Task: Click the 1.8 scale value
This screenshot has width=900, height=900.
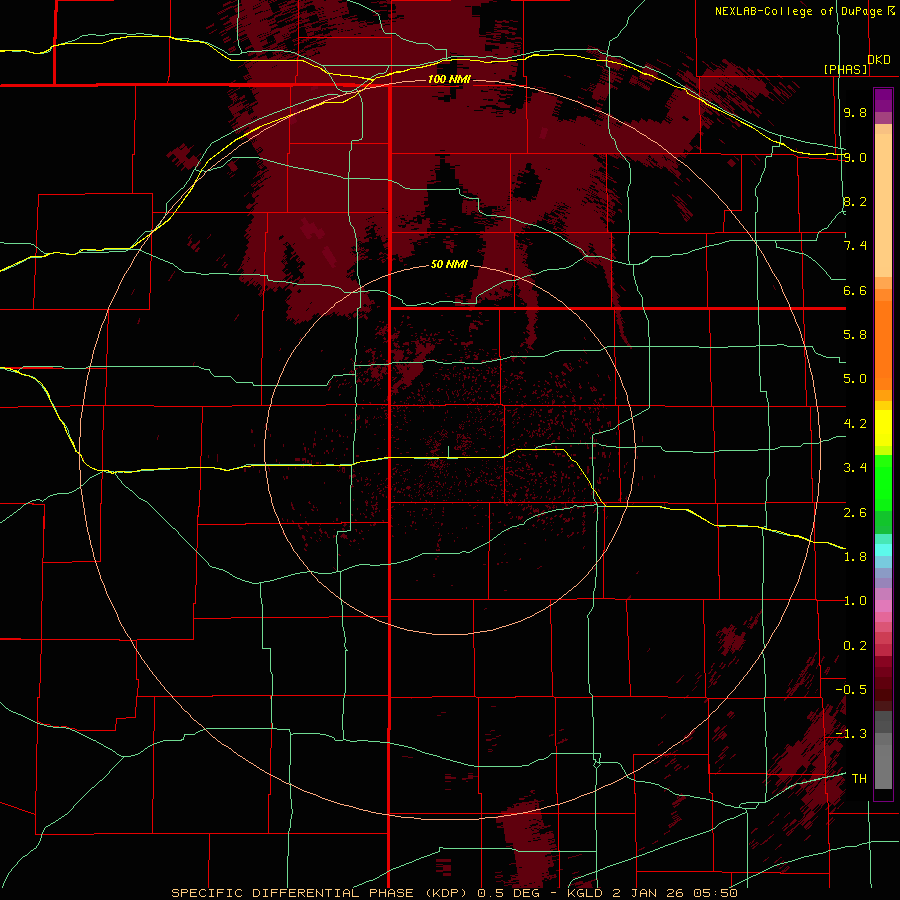Action: 855,557
